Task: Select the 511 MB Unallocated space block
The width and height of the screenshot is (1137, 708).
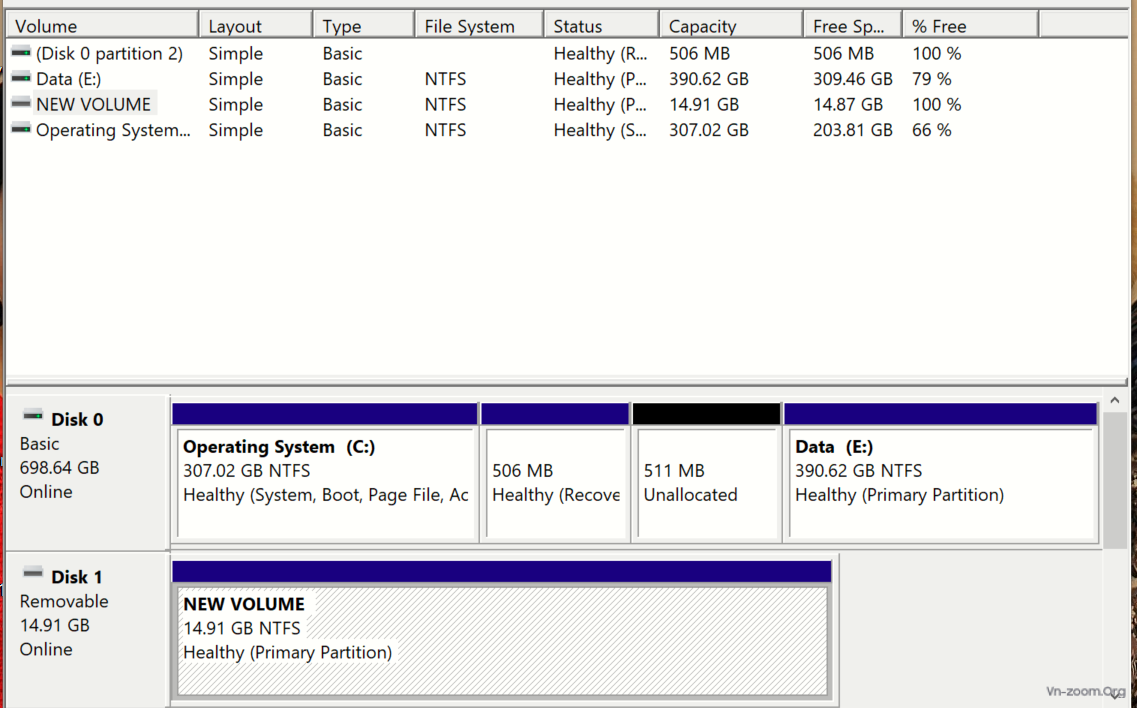Action: pos(706,483)
